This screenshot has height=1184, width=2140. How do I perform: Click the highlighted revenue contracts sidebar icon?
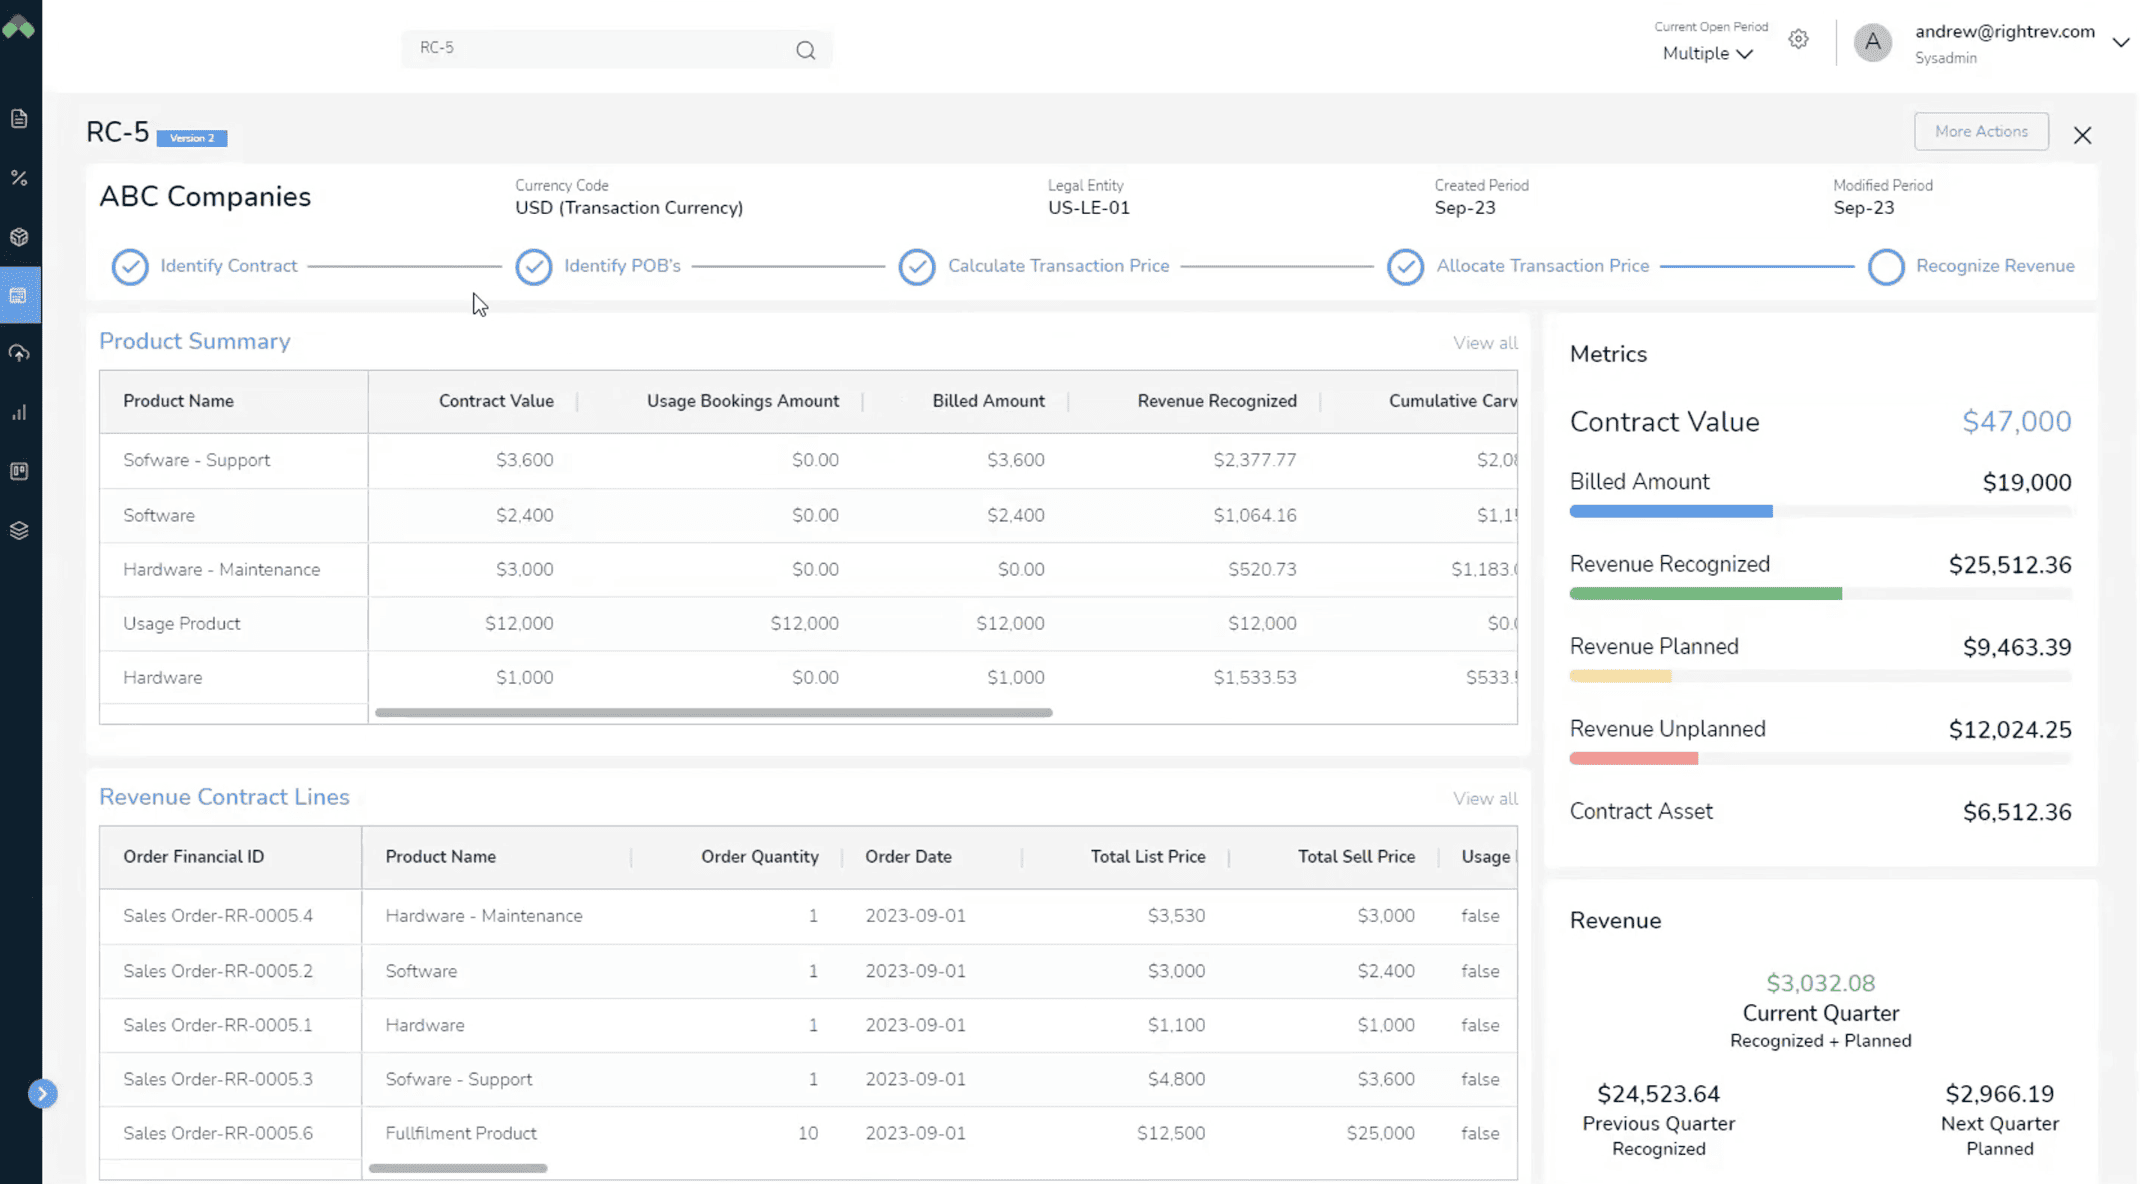tap(20, 295)
